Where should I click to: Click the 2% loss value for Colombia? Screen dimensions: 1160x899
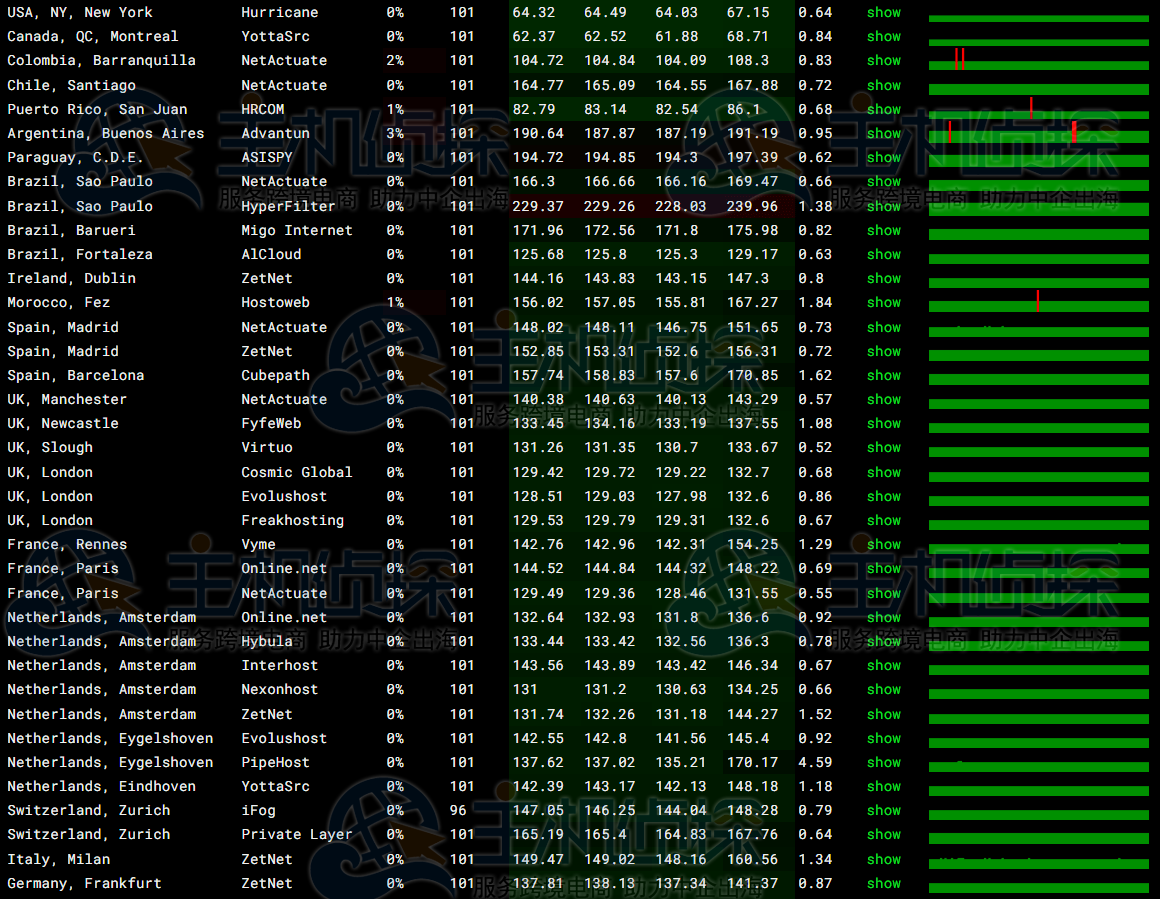pyautogui.click(x=395, y=61)
